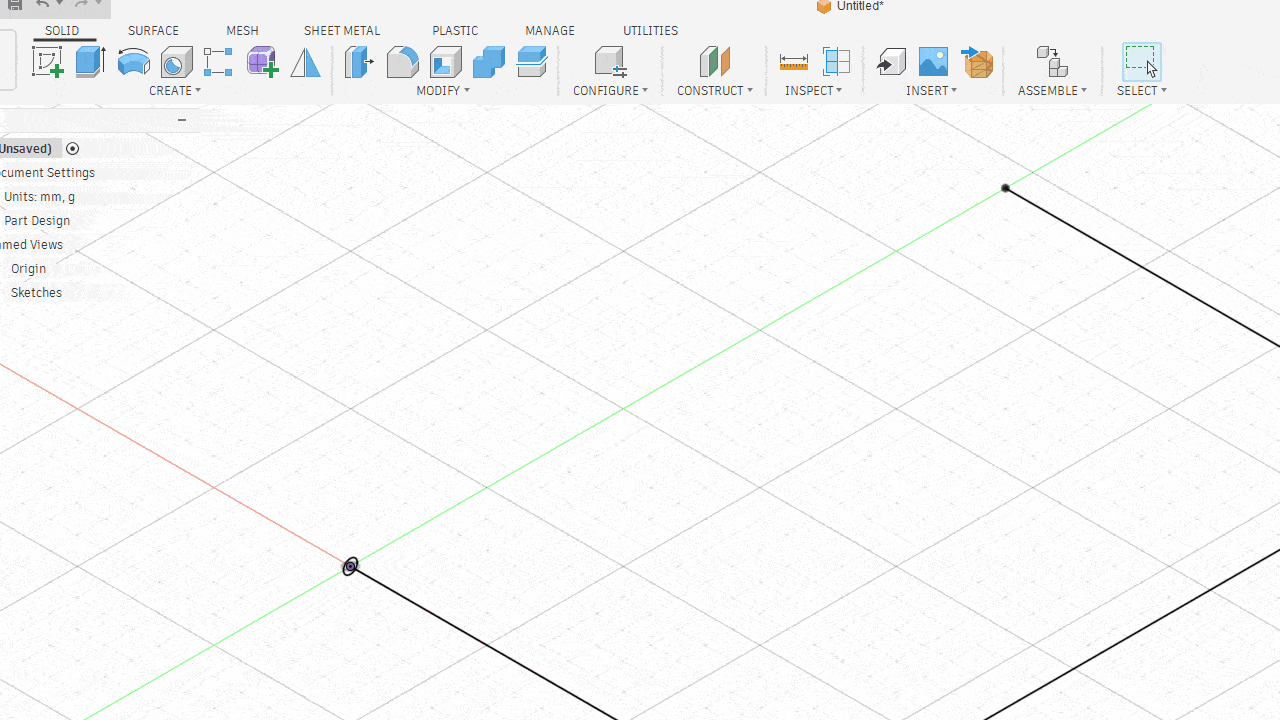Open the Create Form tool
The width and height of the screenshot is (1280, 720).
tap(262, 62)
